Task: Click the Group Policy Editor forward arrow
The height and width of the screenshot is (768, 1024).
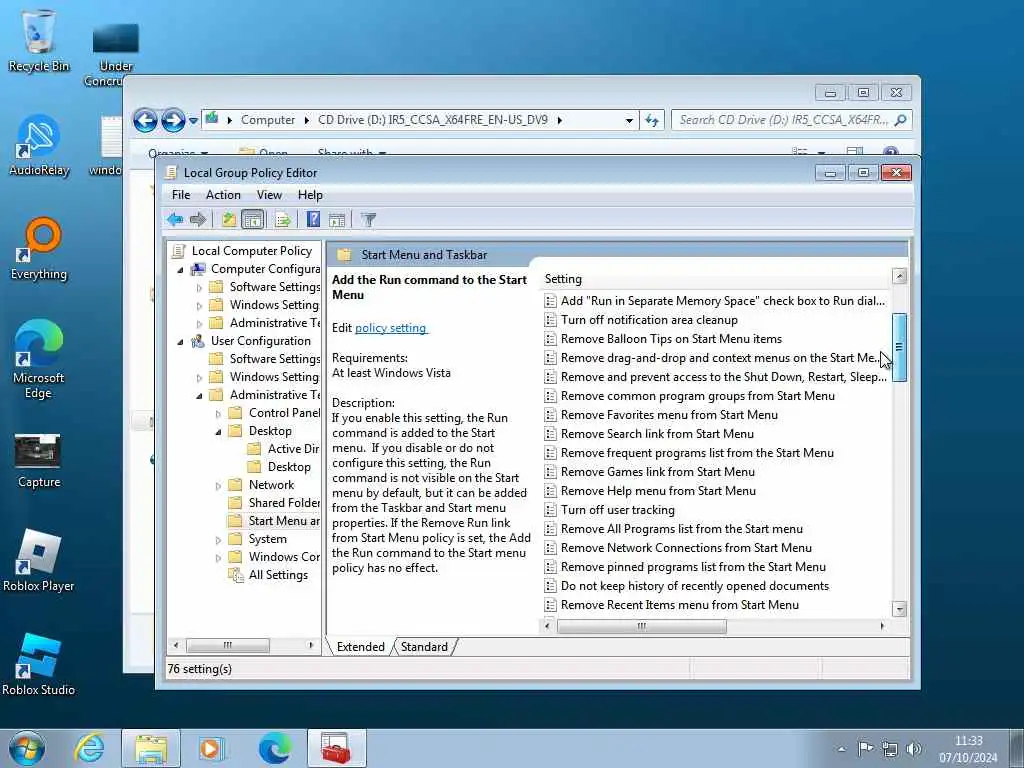Action: (198, 220)
